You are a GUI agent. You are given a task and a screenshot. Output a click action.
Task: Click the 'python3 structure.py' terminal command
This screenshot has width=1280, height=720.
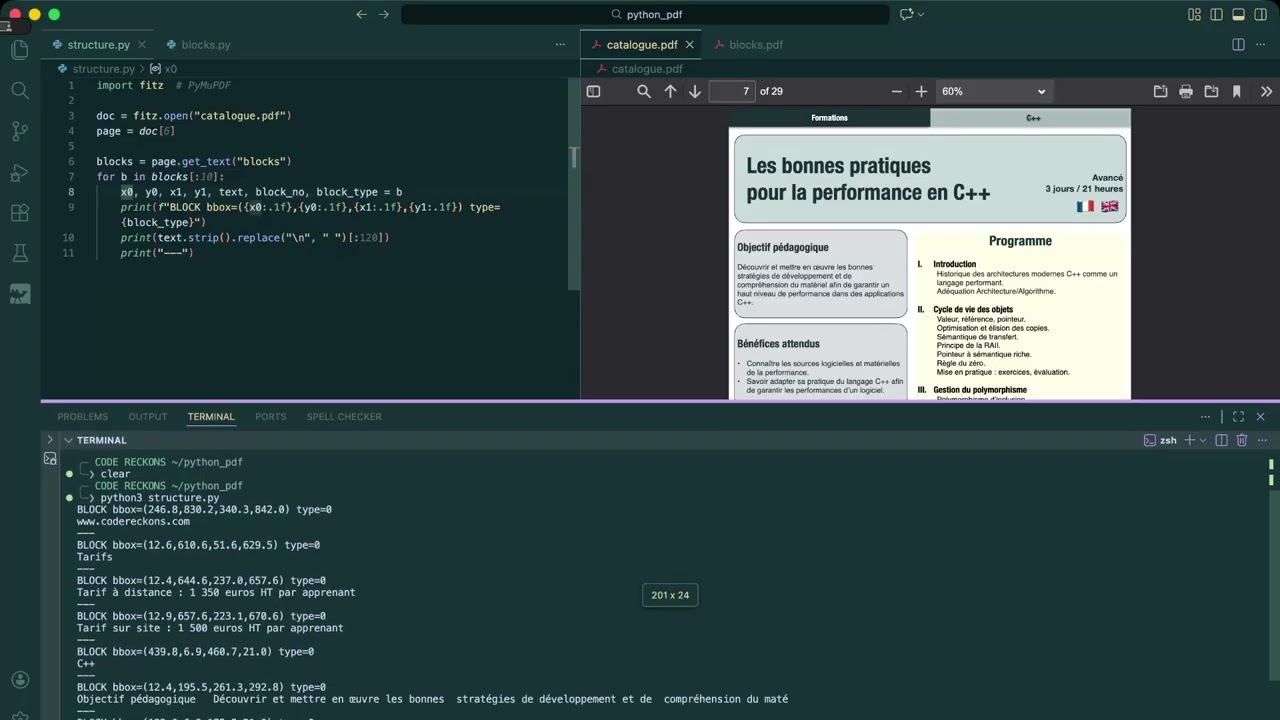point(160,498)
